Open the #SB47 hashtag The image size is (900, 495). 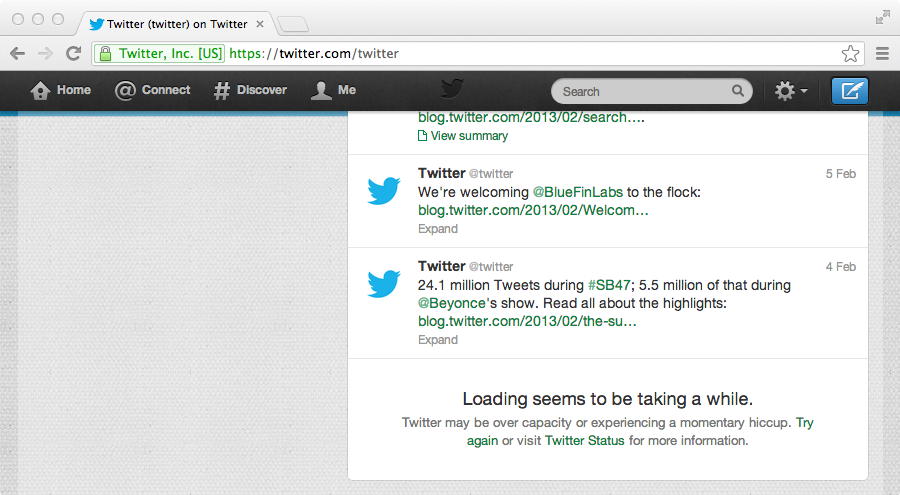pos(609,285)
